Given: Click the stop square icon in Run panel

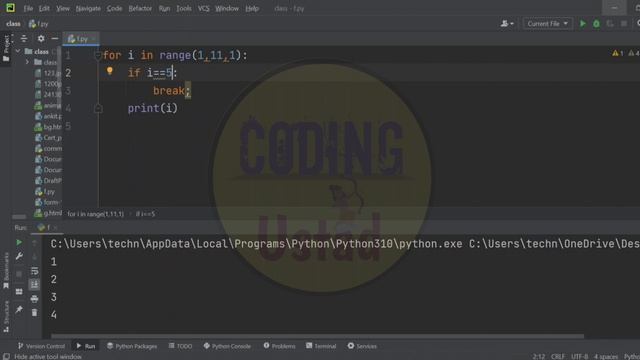Looking at the screenshot, I should (x=19, y=274).
